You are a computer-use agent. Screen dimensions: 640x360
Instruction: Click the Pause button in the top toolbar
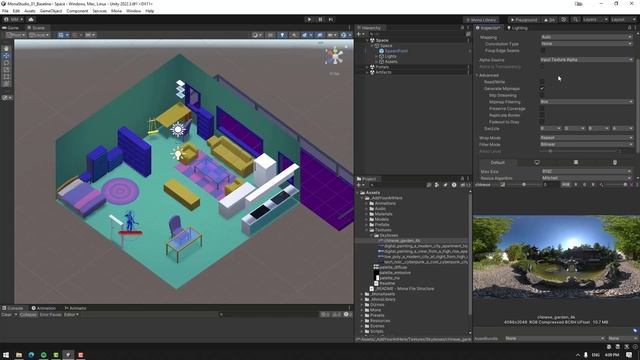click(x=320, y=19)
